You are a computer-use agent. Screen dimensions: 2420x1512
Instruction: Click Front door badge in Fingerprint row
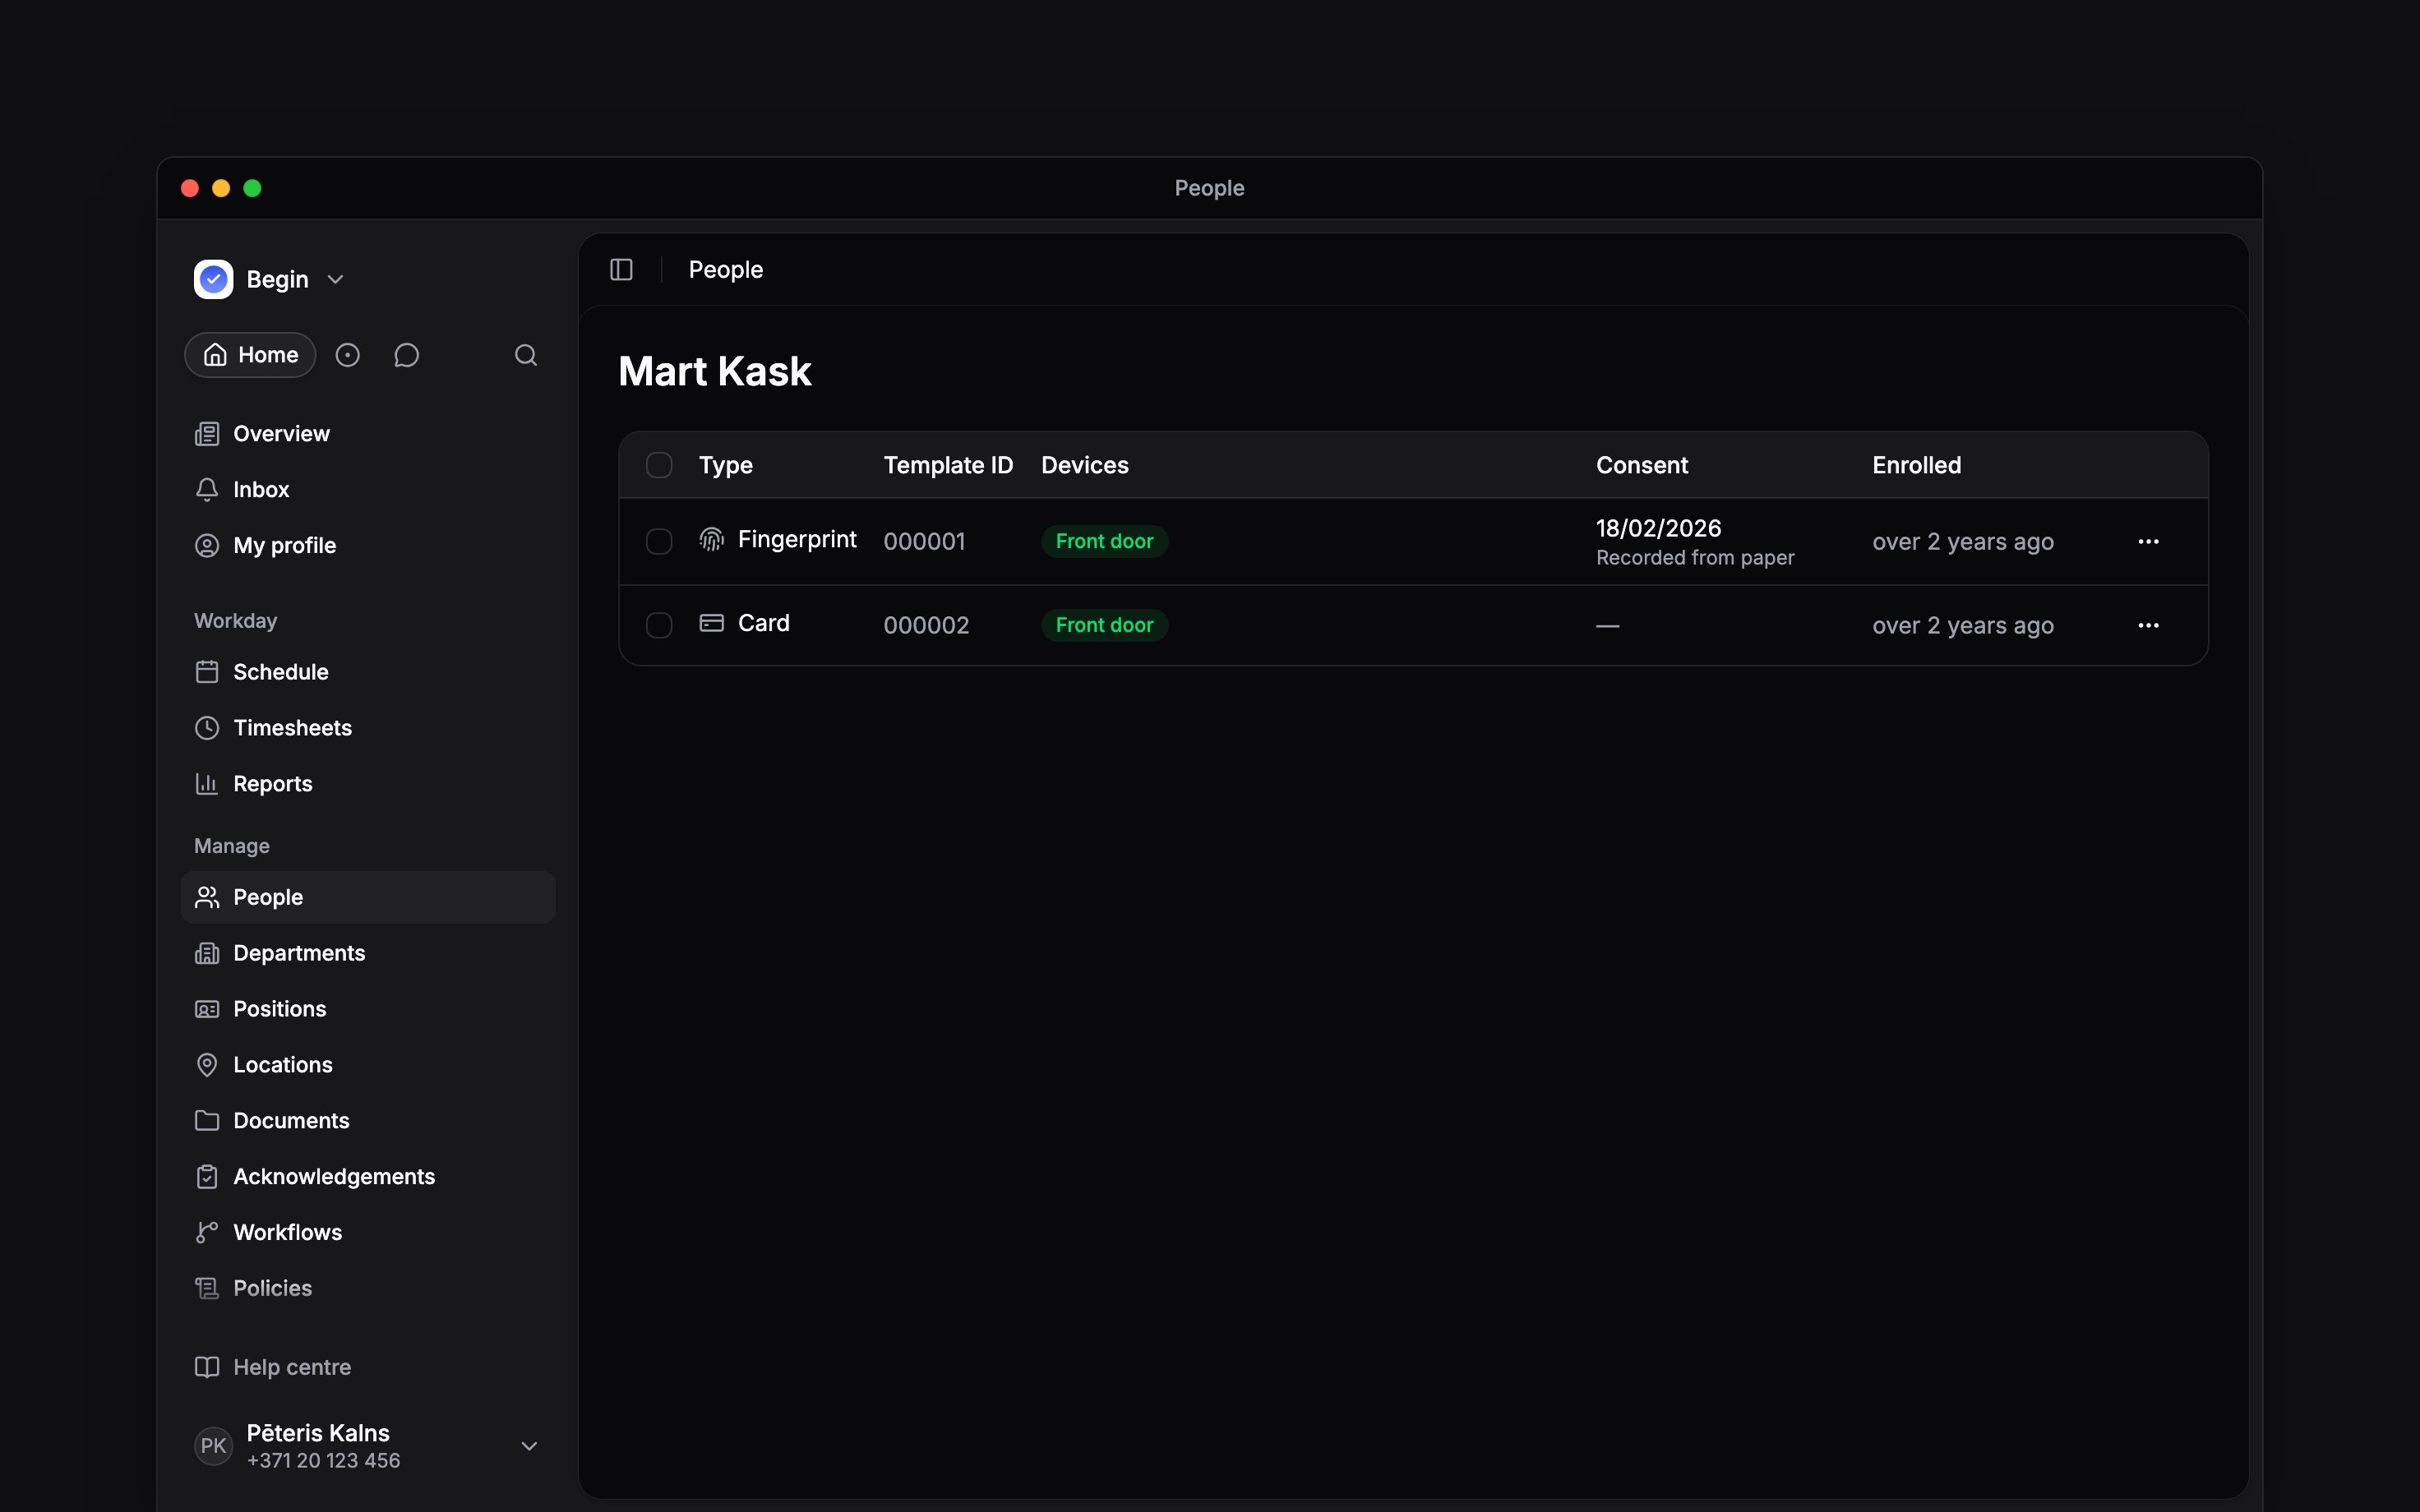click(1105, 541)
